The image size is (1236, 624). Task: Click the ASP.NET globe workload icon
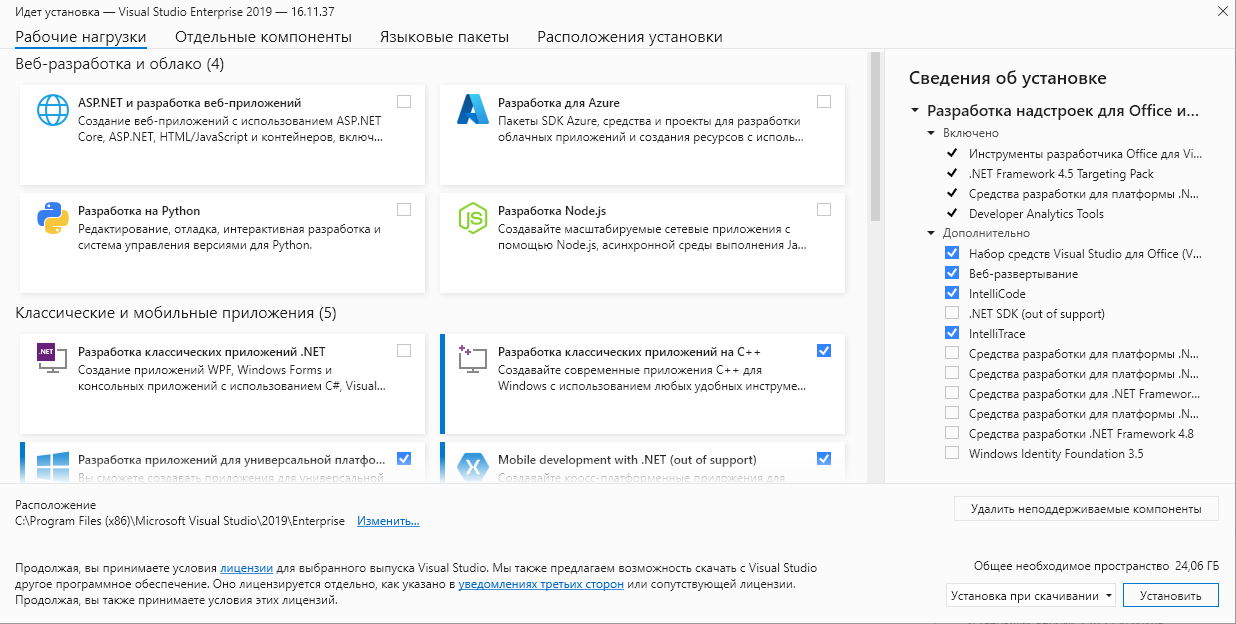pos(51,108)
